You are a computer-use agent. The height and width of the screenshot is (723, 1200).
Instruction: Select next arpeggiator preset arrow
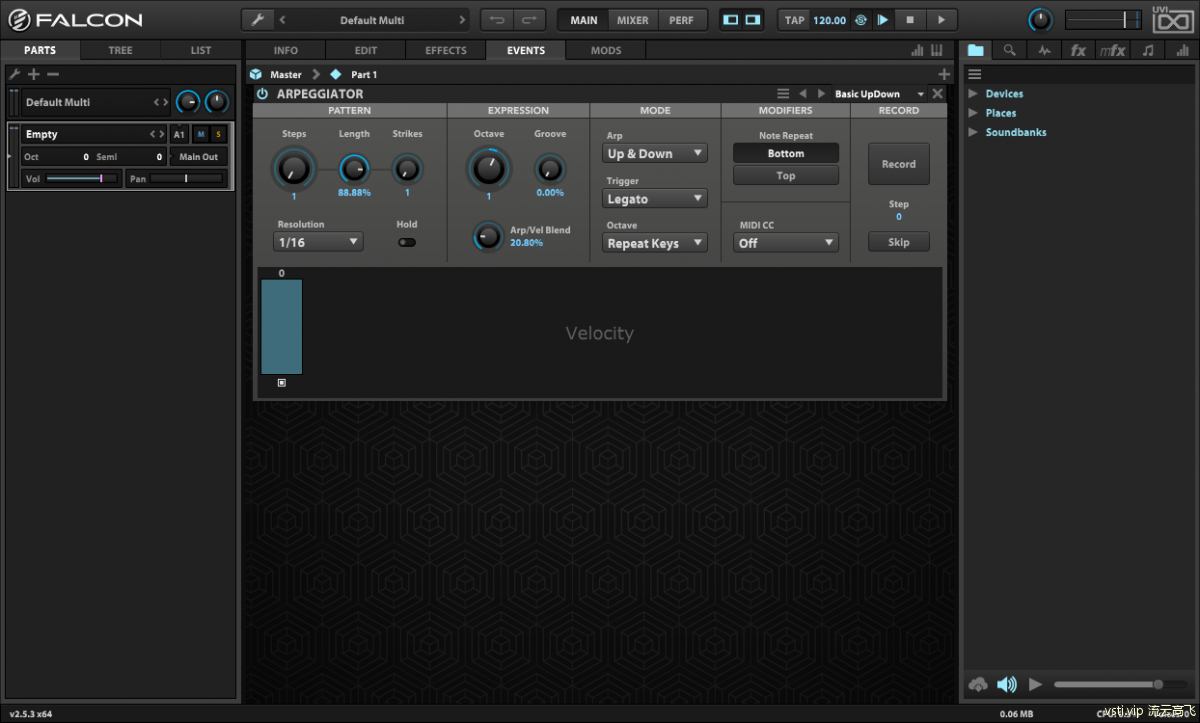[822, 94]
